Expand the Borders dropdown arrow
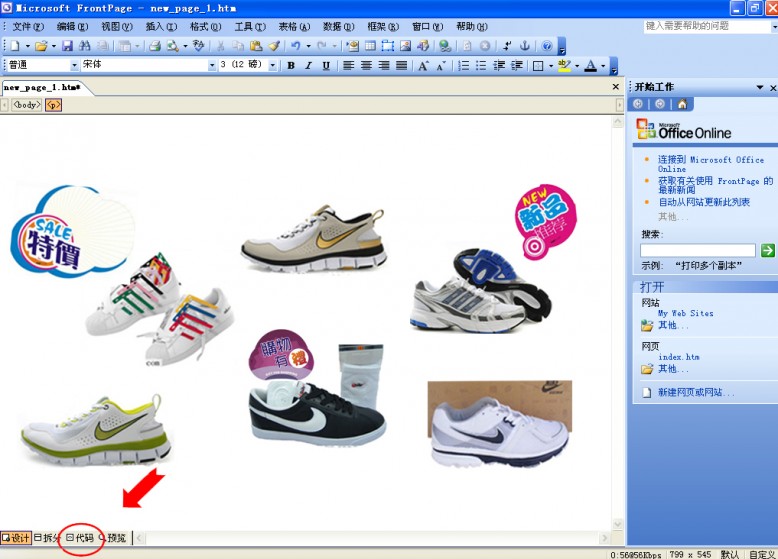 tap(551, 65)
